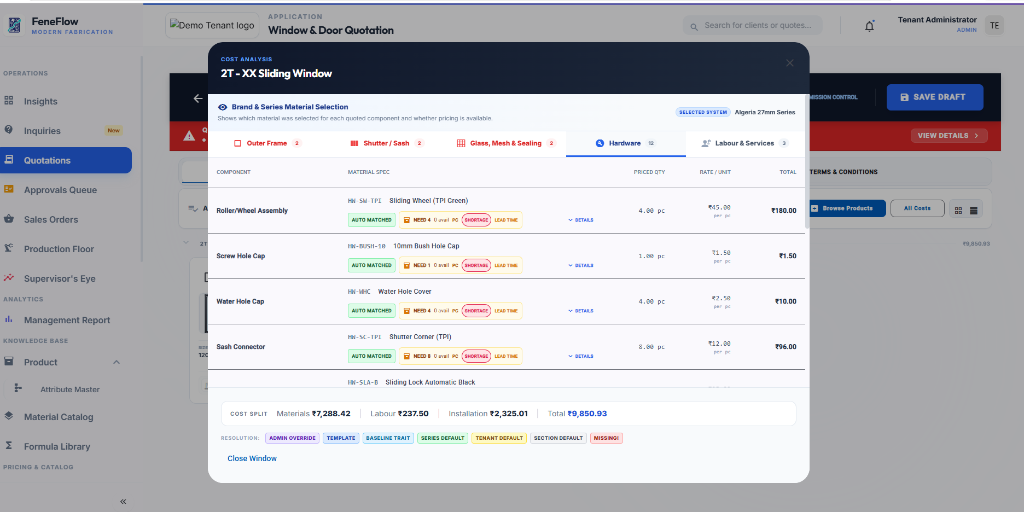Open the Labour & Services tab
The width and height of the screenshot is (1024, 512).
(x=745, y=143)
